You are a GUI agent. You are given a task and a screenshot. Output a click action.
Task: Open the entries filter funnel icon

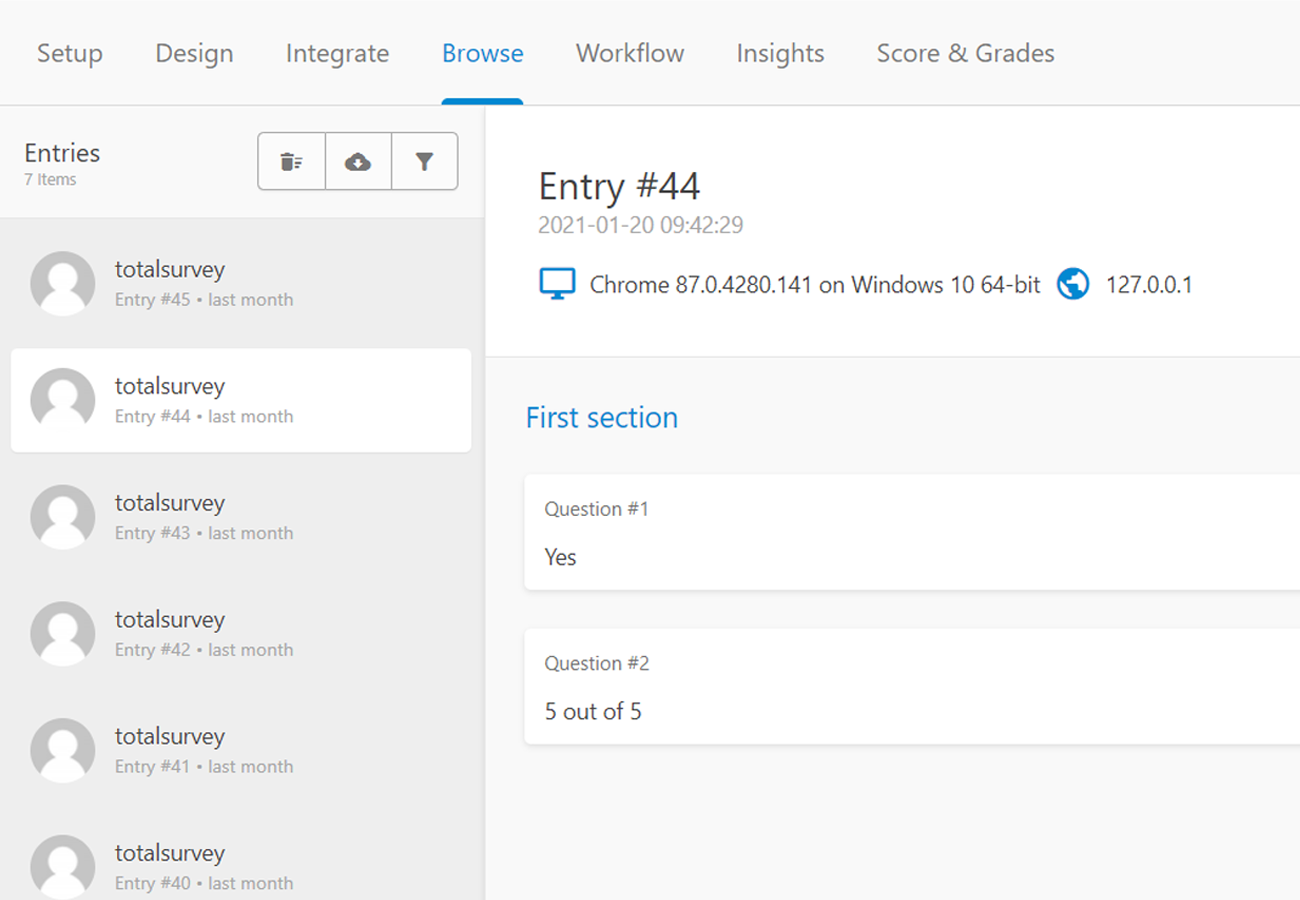[x=424, y=161]
